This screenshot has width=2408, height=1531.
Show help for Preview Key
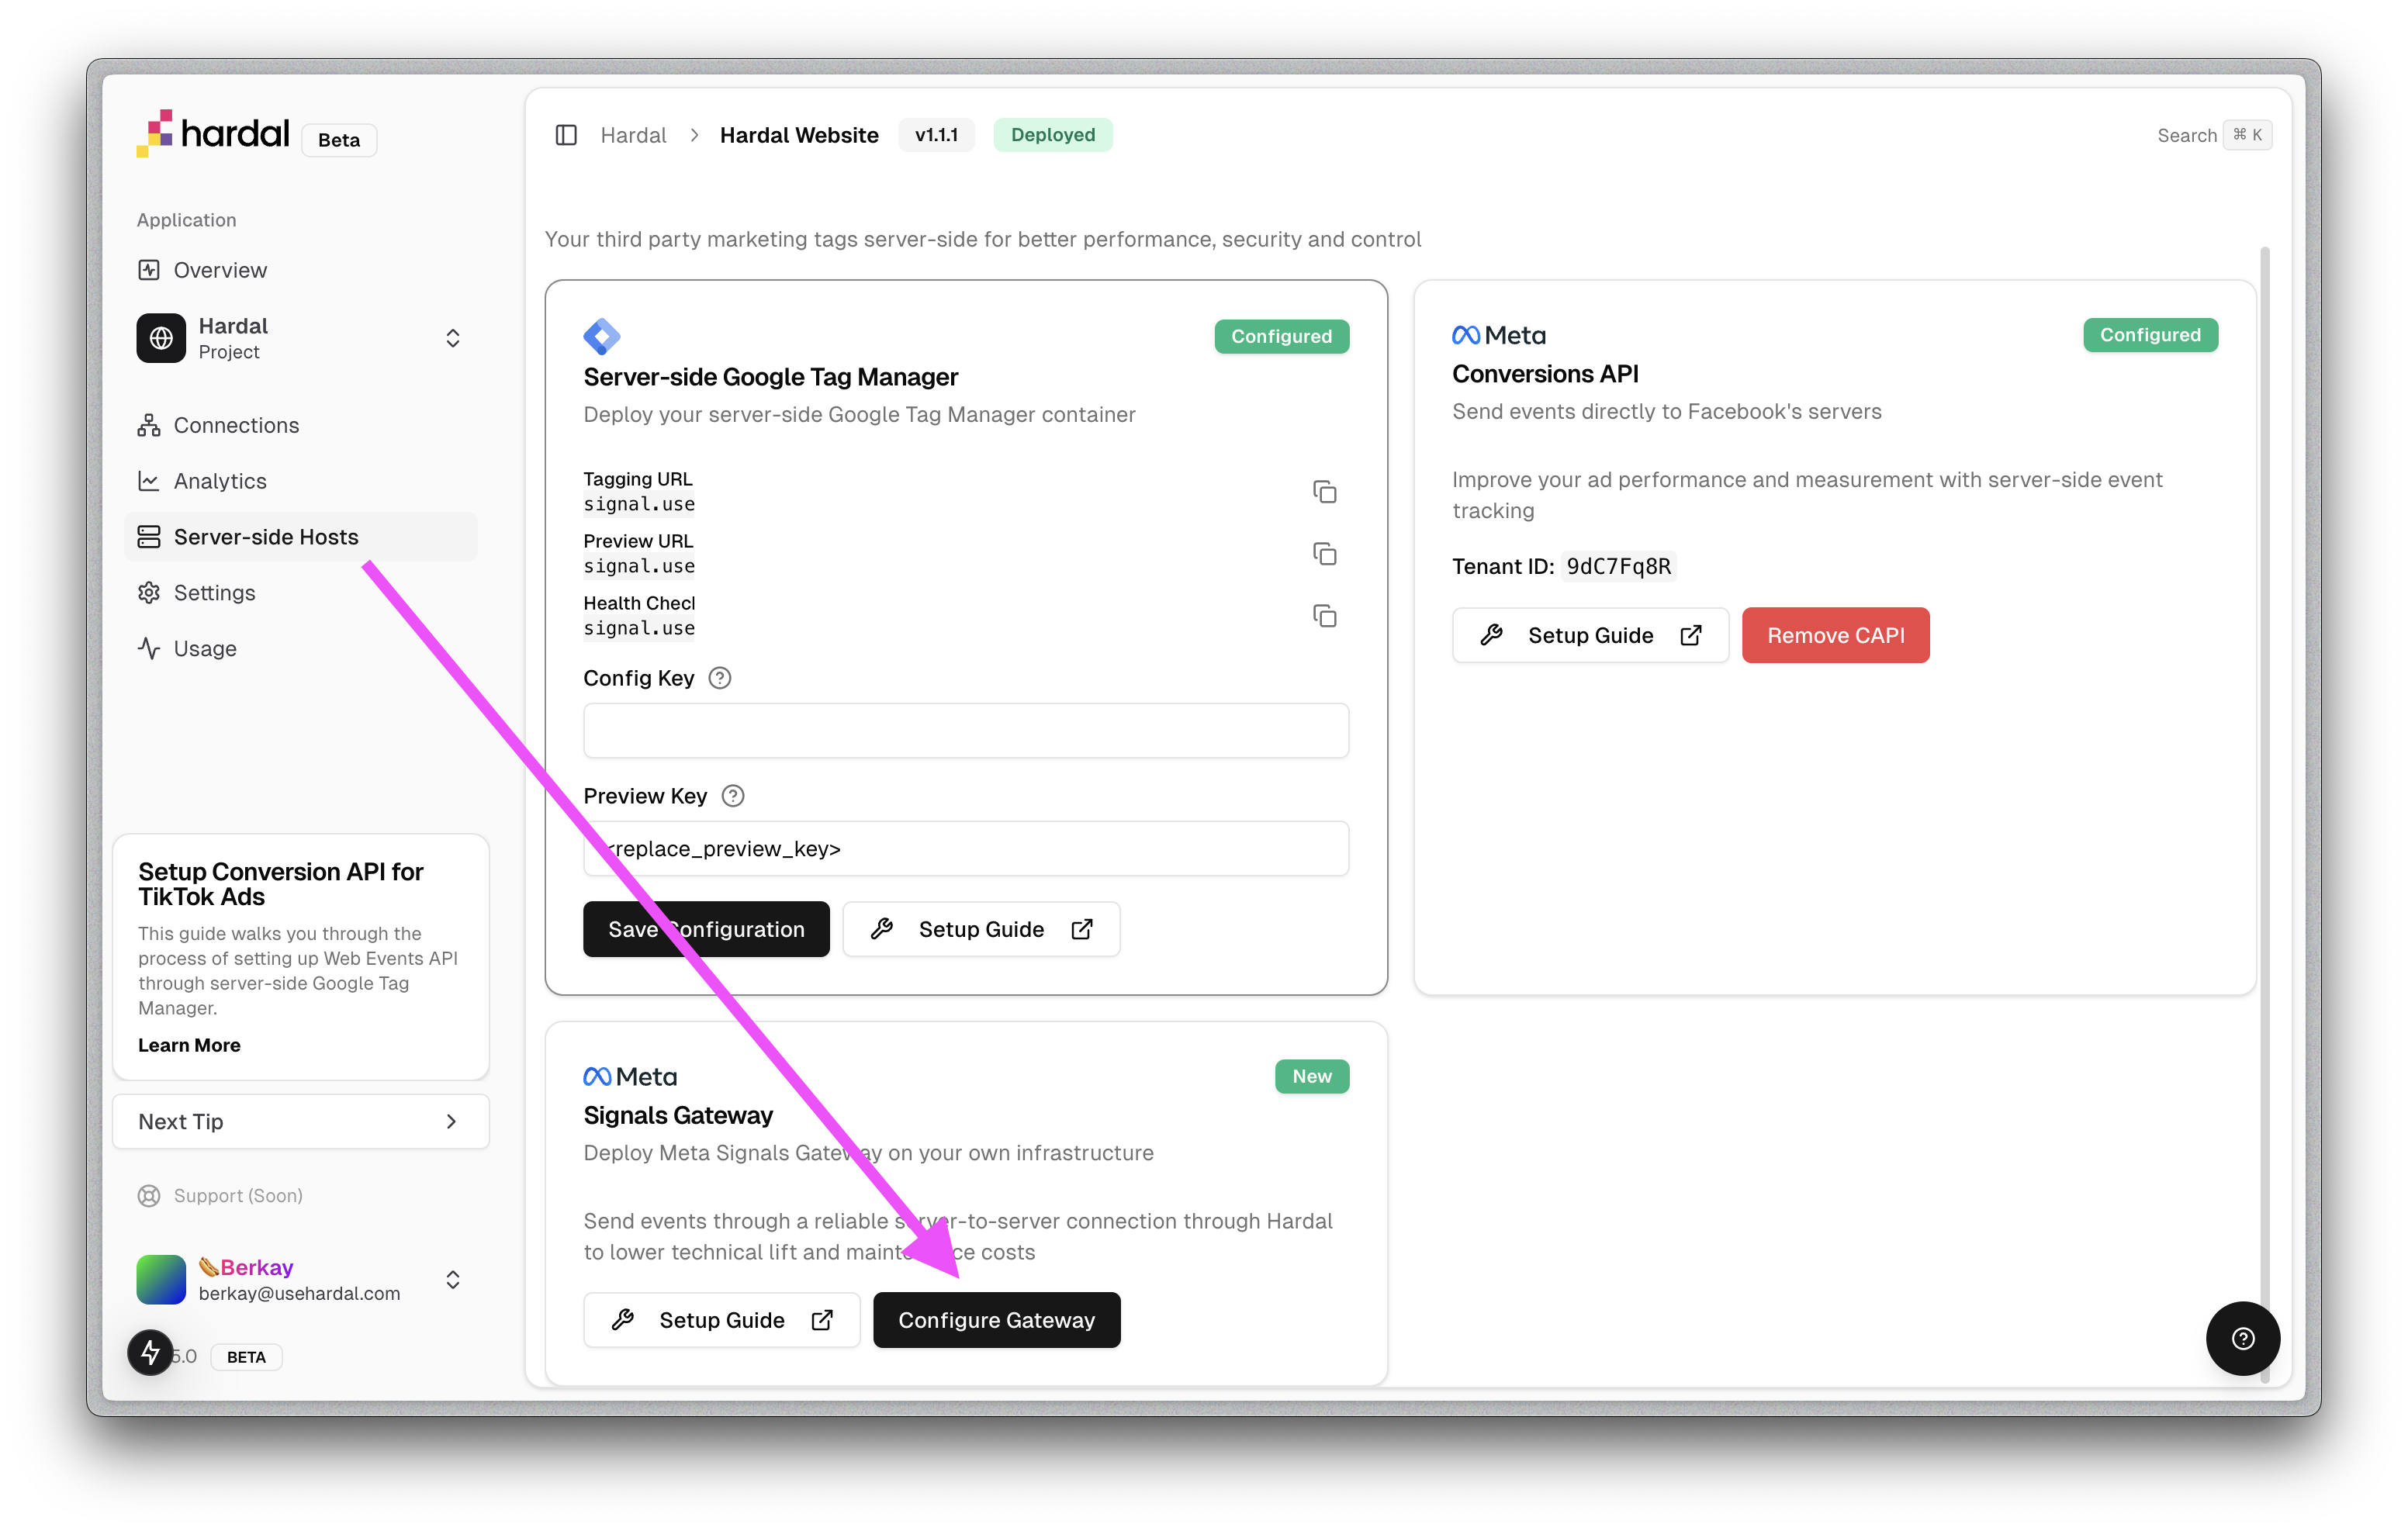733,796
